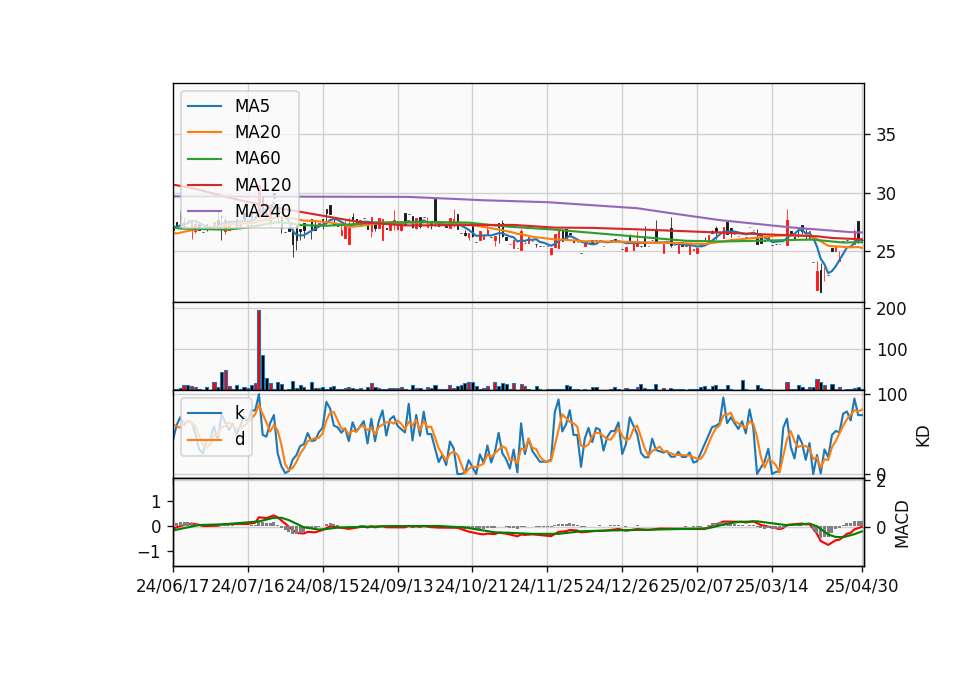Click the 1 tick on the MACD left axis
960x690 pixels.
156,502
